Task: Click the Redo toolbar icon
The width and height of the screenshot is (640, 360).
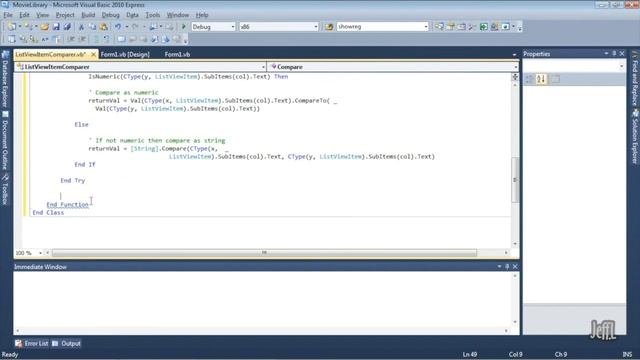Action: point(135,27)
